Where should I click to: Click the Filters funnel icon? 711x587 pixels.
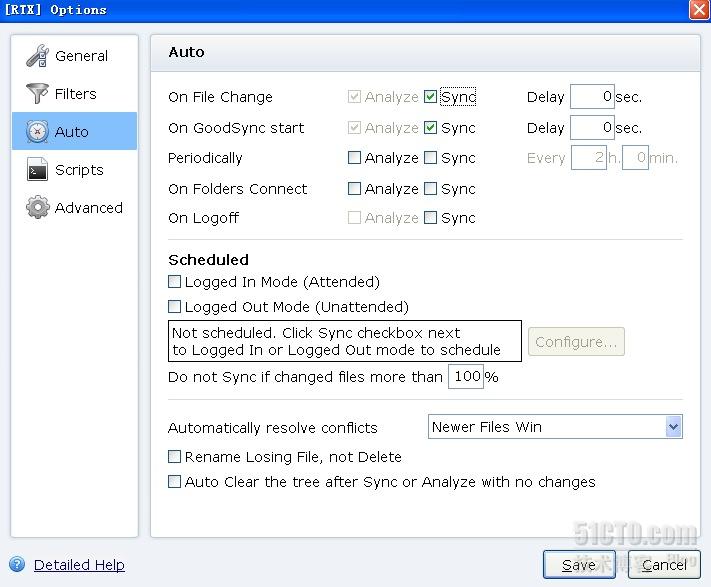point(37,93)
